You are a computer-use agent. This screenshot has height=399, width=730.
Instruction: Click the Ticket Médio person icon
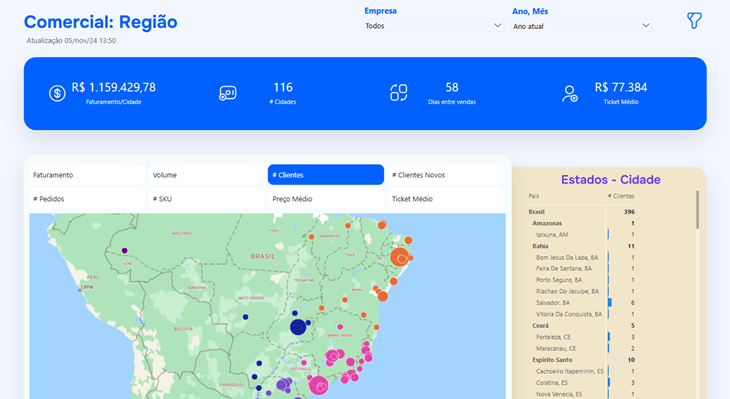pos(569,94)
